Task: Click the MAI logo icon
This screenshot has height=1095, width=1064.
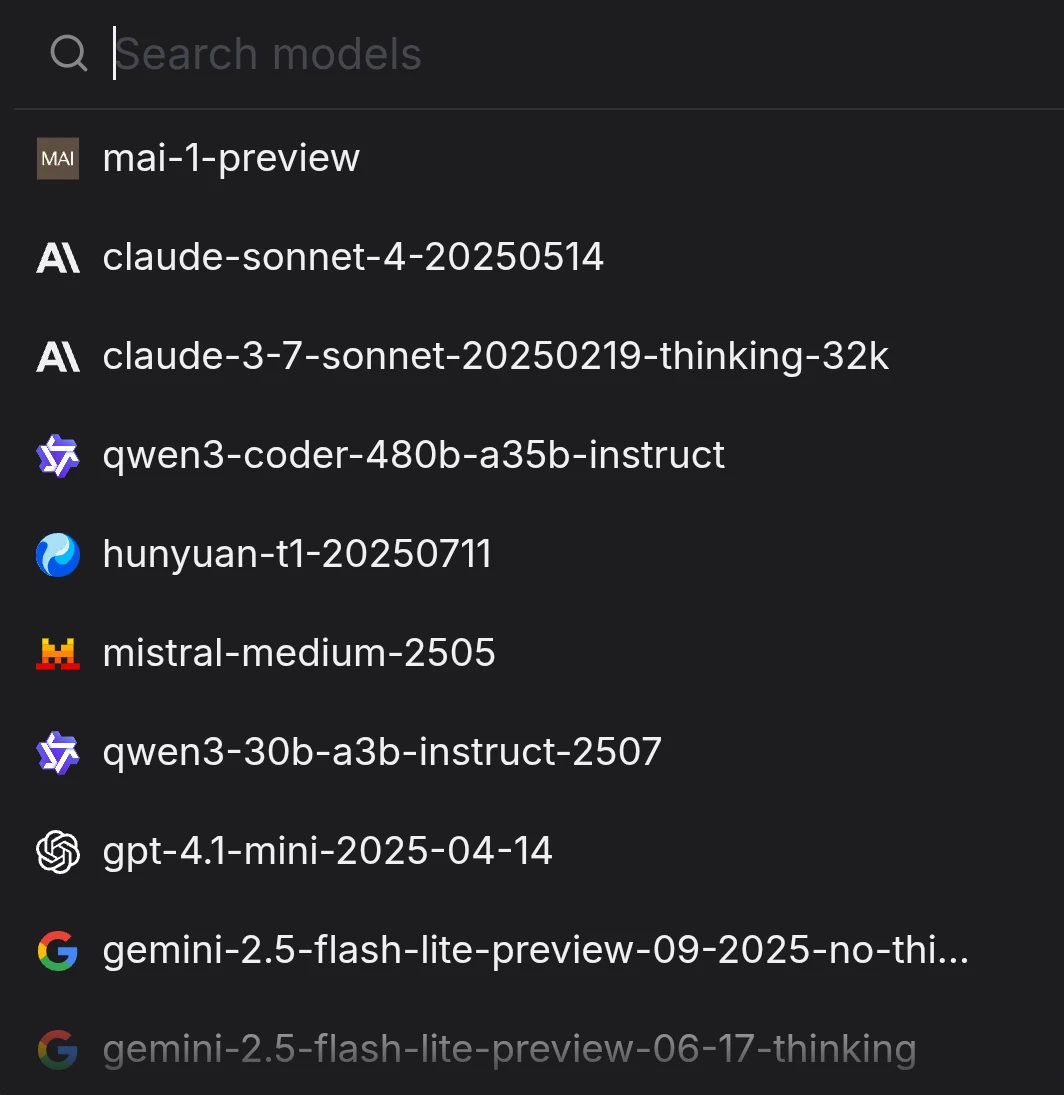Action: tap(57, 159)
